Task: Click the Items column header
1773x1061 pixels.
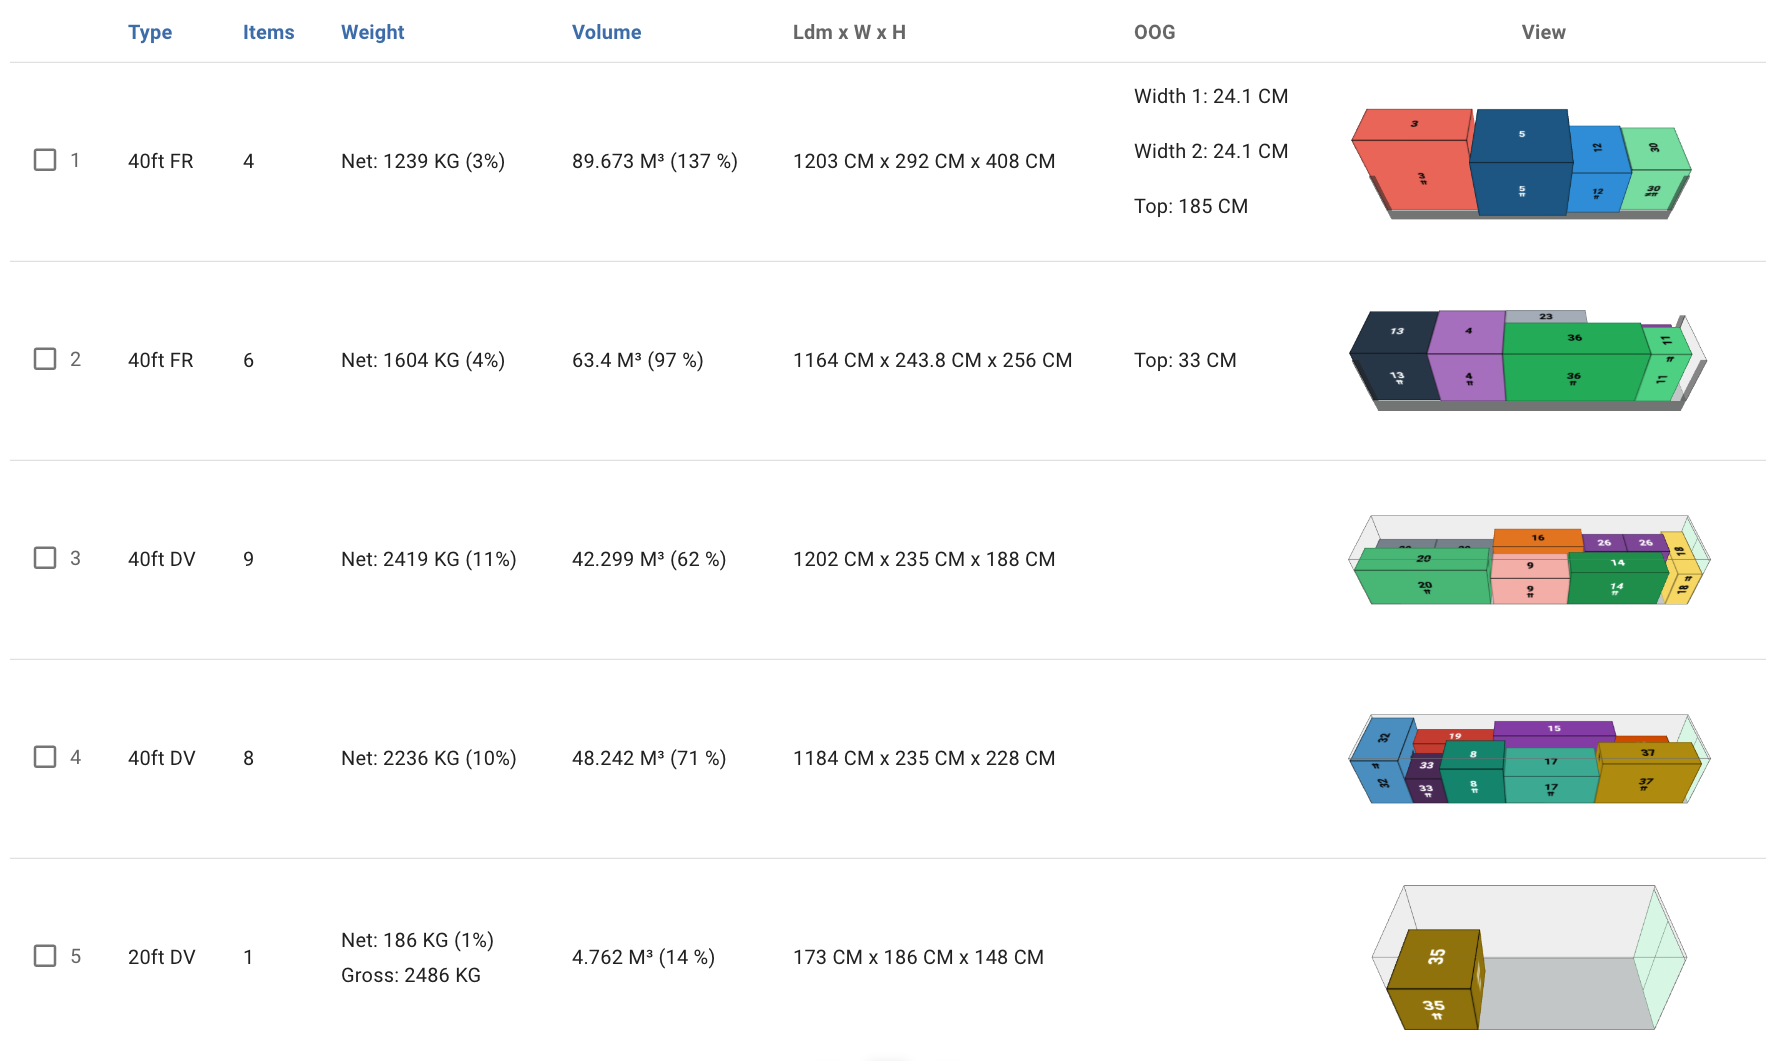Action: 268,32
